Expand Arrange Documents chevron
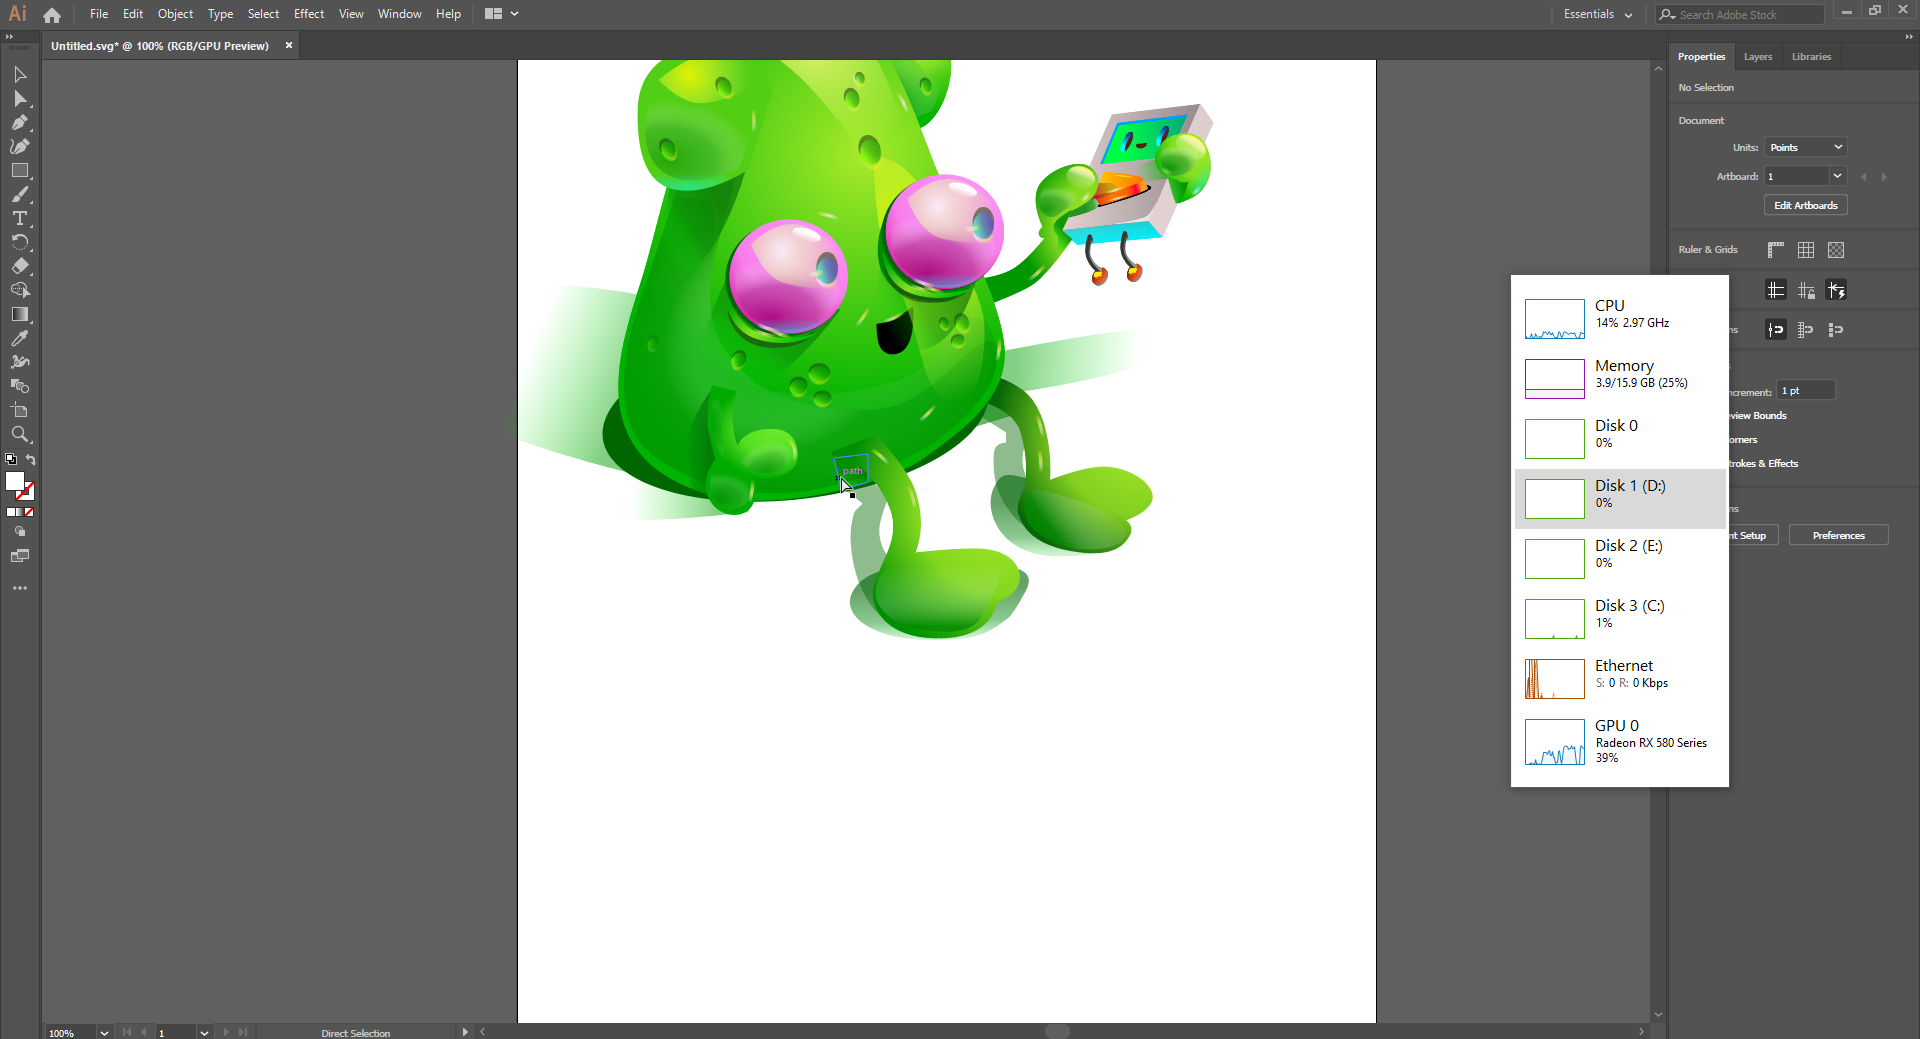 click(514, 14)
